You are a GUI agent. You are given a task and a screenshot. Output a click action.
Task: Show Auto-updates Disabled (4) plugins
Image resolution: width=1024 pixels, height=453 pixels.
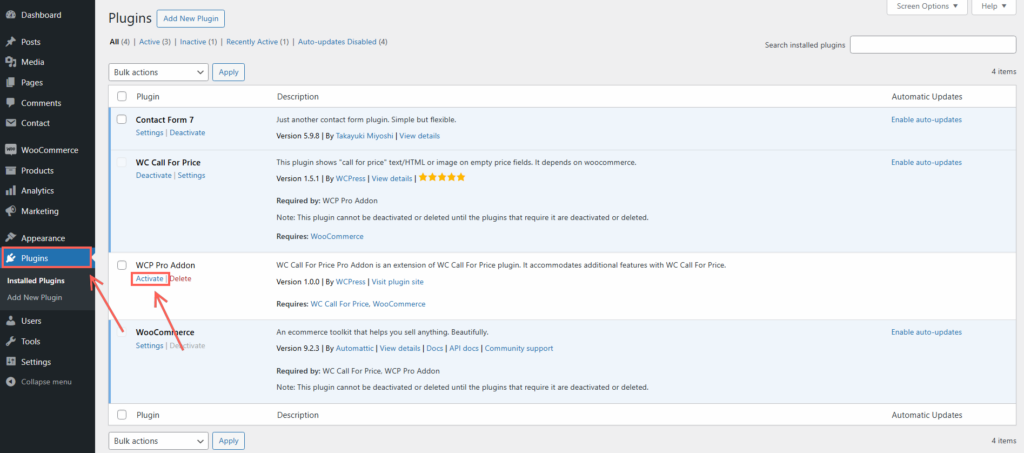point(343,42)
